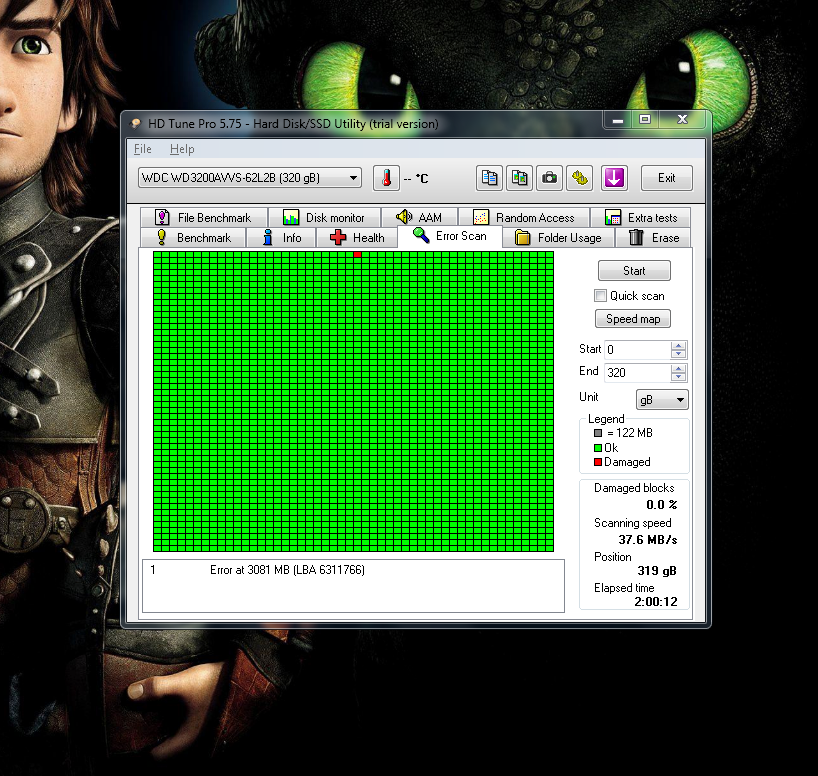Close the HD Tune Pro window
This screenshot has height=776, width=818.
coord(682,120)
